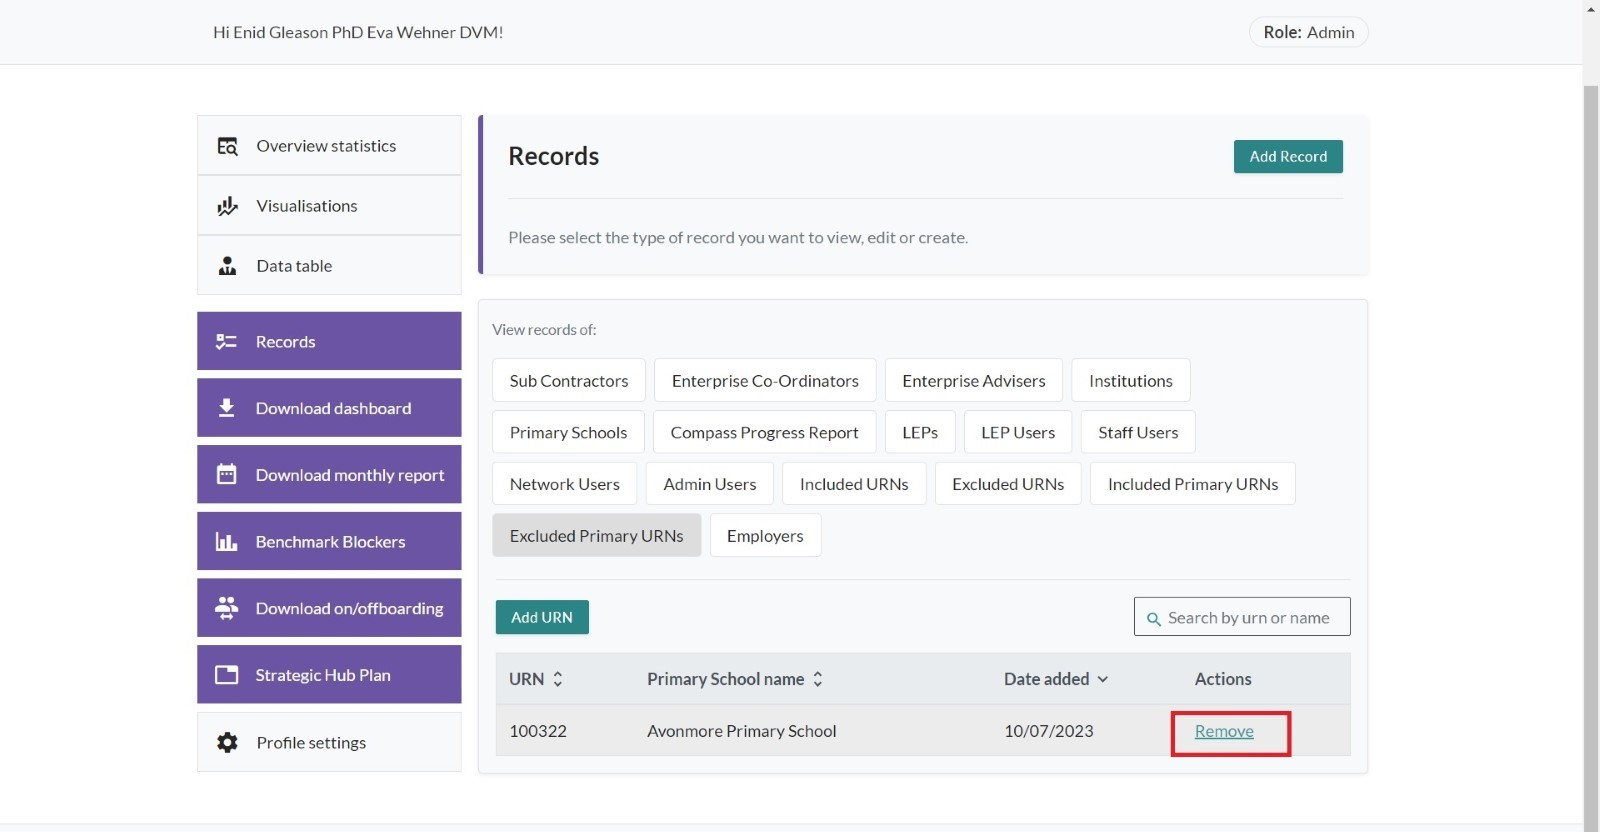Click the Actions column header
1600x832 pixels.
click(x=1223, y=679)
